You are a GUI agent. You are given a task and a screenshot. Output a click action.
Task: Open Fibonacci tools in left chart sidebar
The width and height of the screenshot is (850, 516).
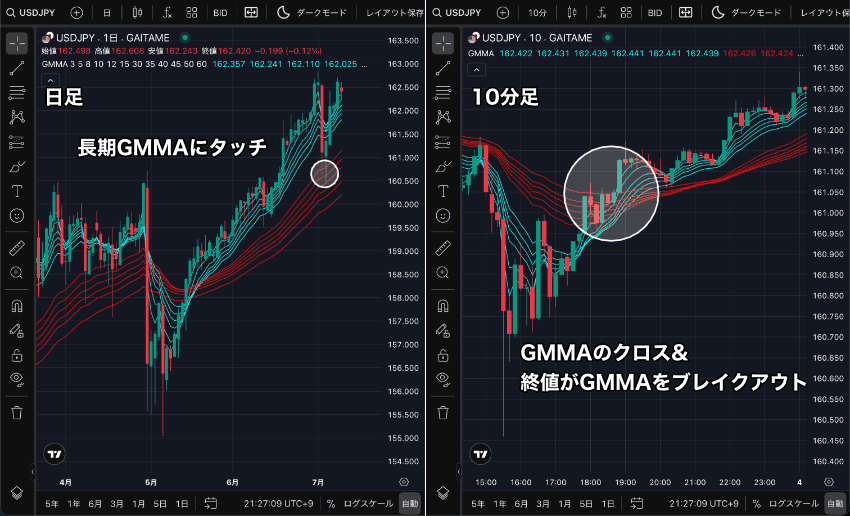coord(17,93)
